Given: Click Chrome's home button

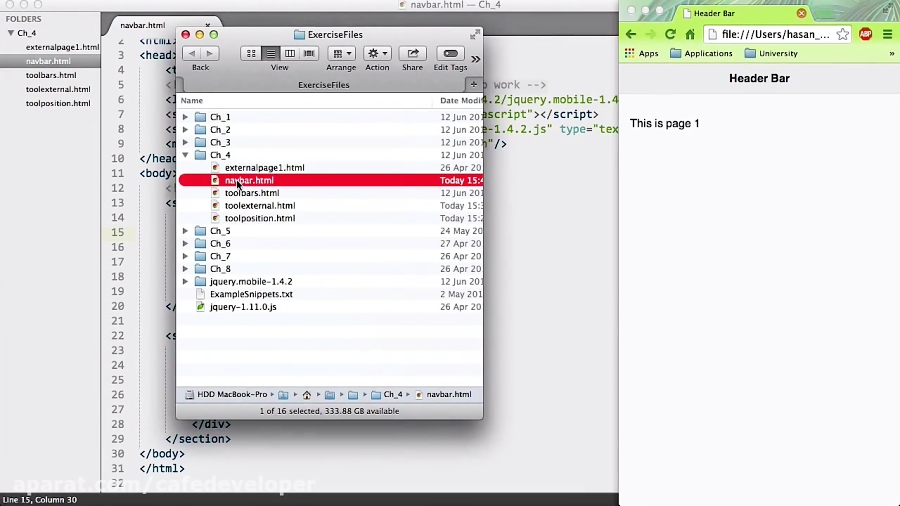Looking at the screenshot, I should [689, 34].
